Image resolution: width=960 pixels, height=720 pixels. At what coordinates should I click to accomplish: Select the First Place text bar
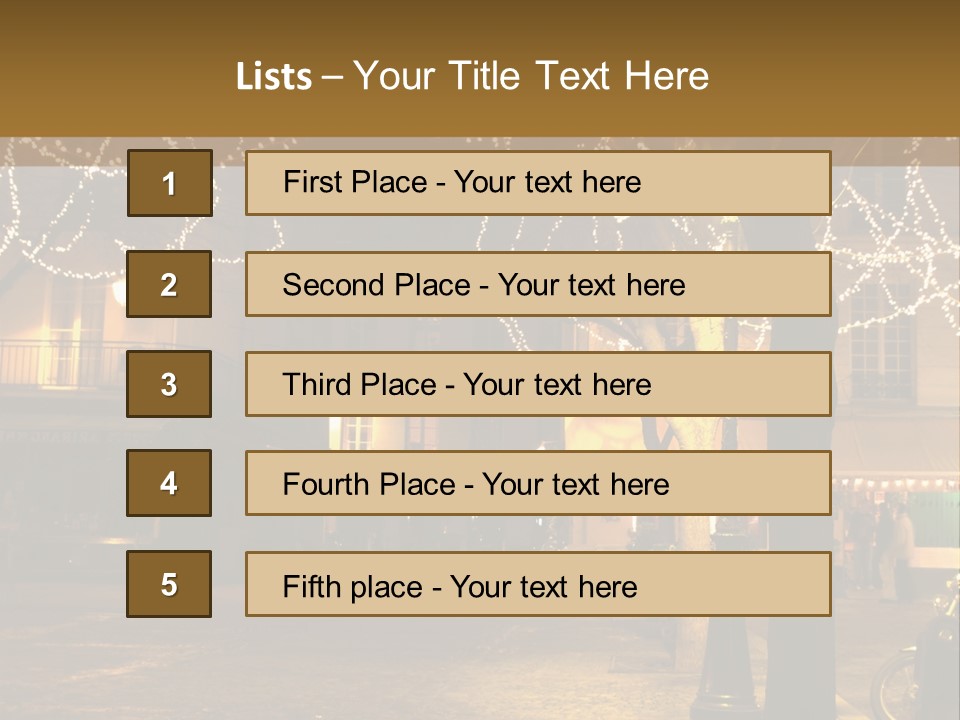tap(538, 183)
